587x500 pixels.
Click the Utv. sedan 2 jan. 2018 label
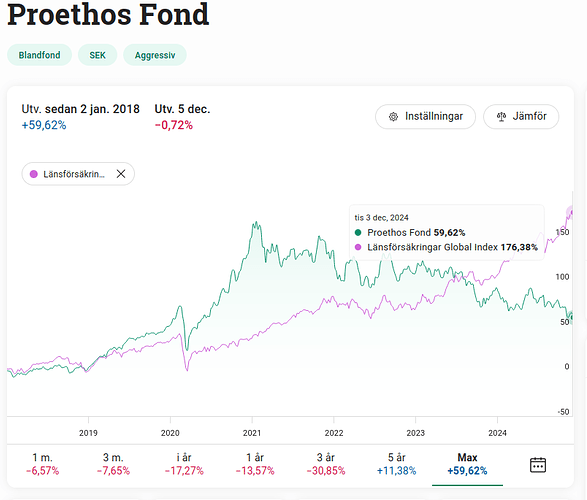(80, 109)
